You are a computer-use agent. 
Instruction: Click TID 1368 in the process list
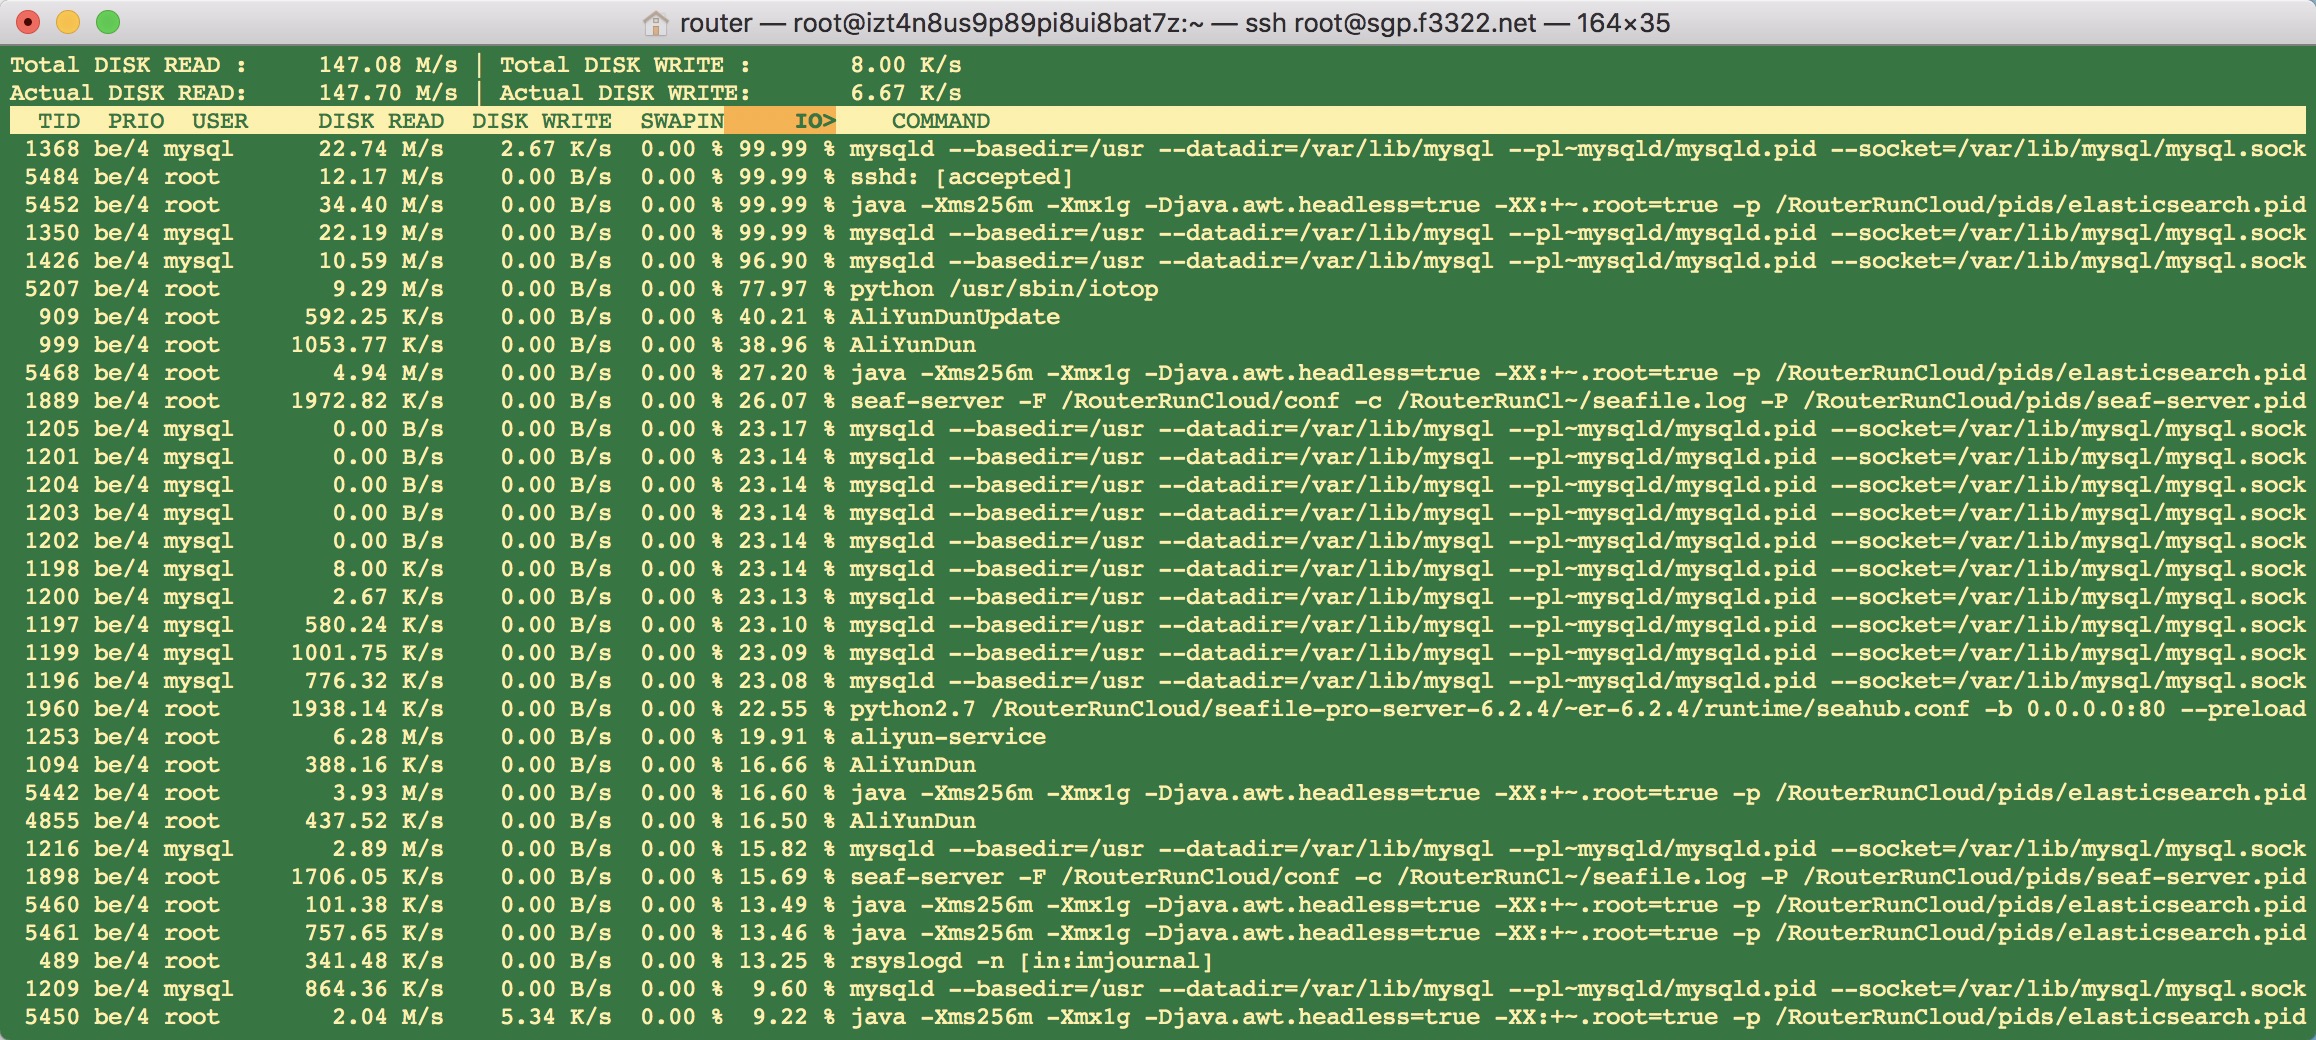(52, 149)
